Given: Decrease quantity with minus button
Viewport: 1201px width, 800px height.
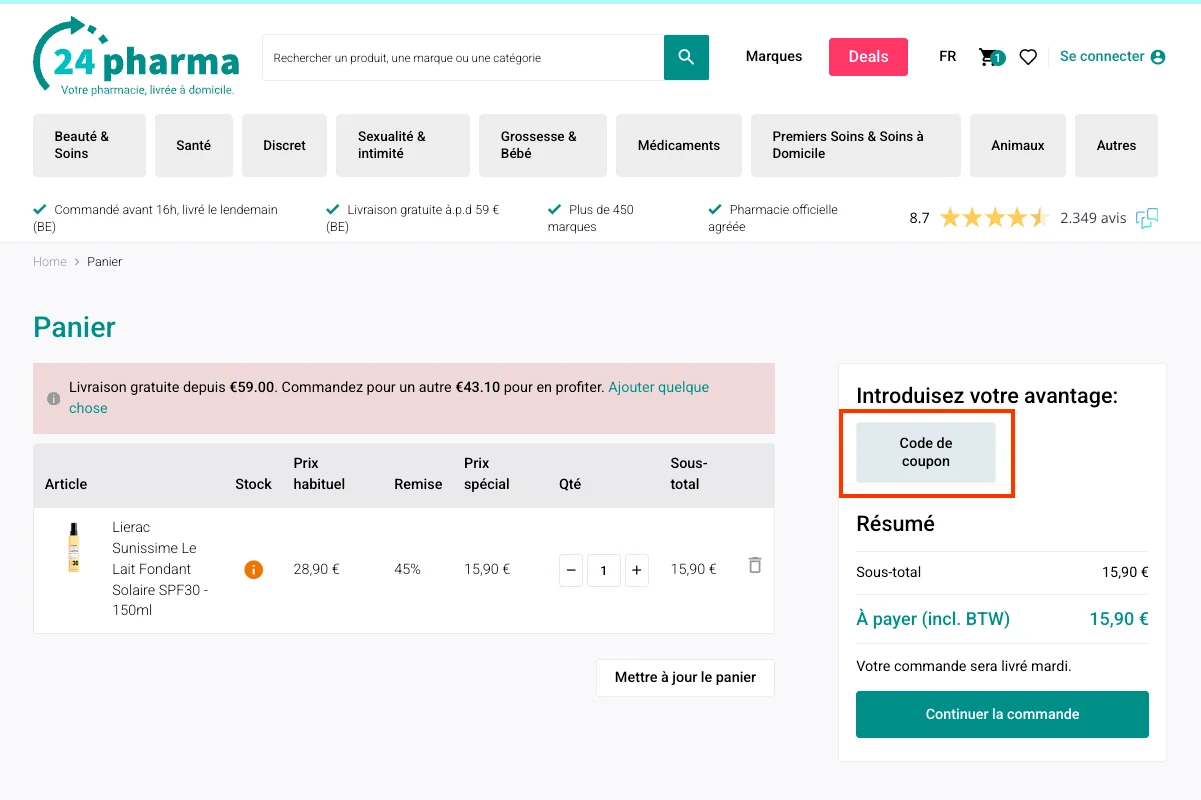Looking at the screenshot, I should tap(571, 570).
